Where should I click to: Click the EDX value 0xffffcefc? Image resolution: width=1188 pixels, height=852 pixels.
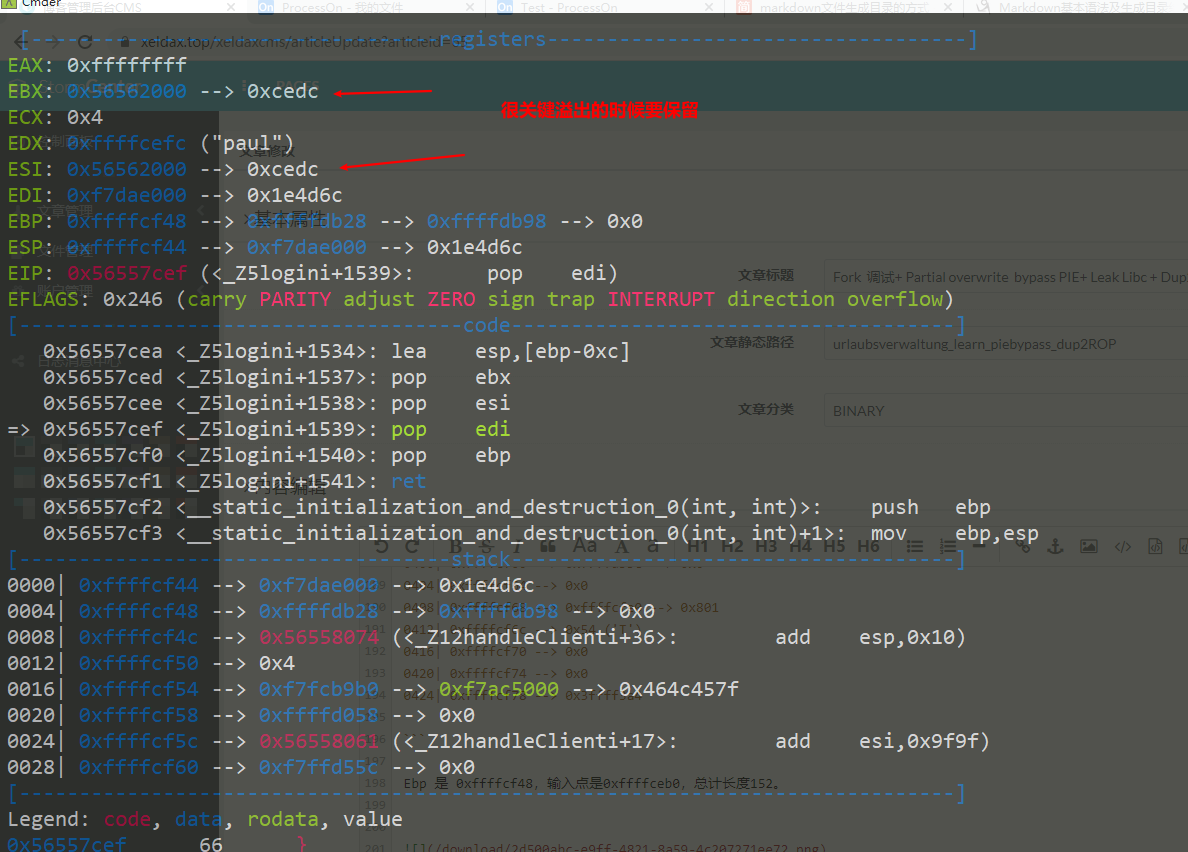click(127, 143)
